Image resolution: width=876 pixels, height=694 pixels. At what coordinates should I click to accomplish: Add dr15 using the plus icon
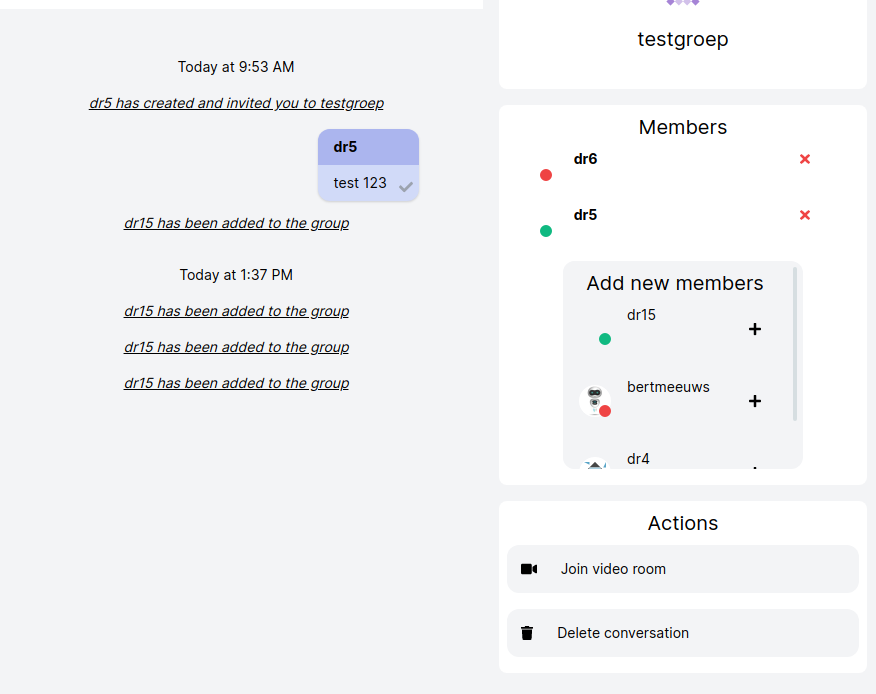coord(754,328)
